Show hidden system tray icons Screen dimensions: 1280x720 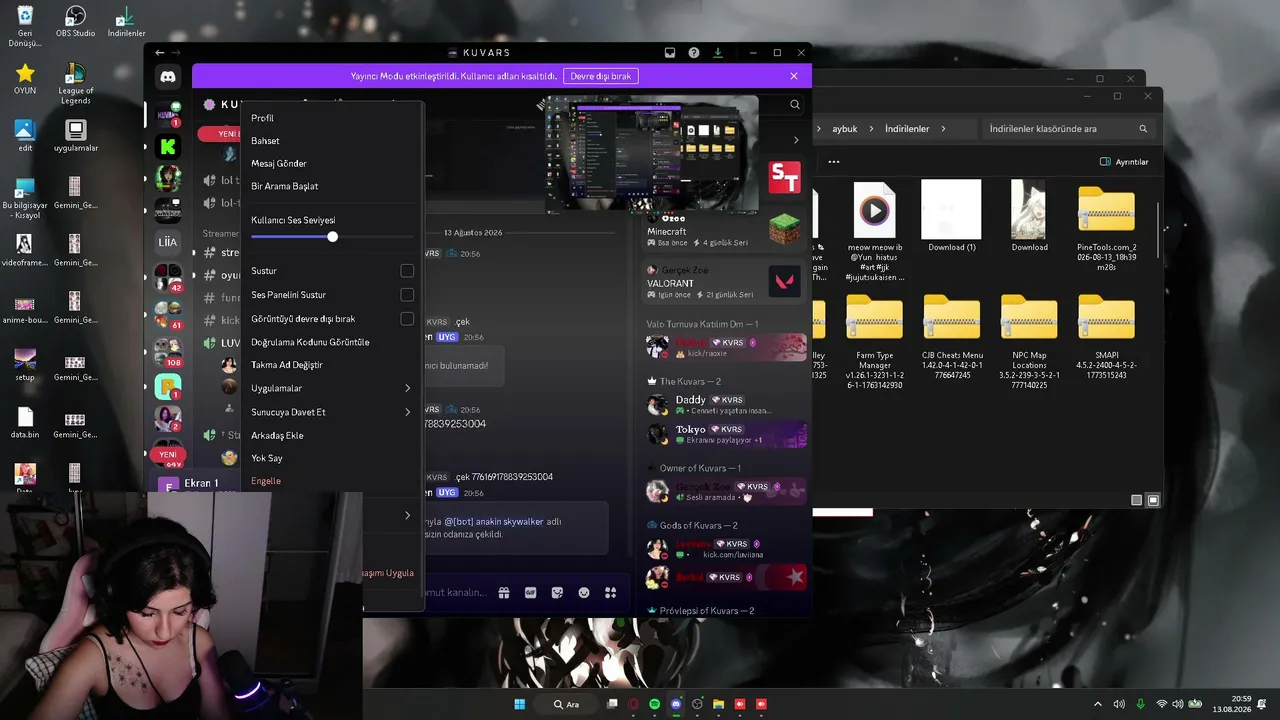[1098, 704]
